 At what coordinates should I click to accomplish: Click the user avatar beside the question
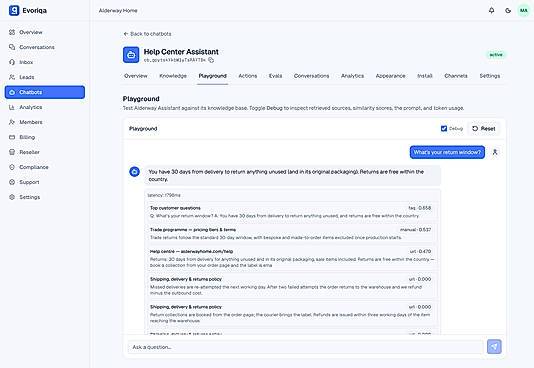(x=495, y=152)
